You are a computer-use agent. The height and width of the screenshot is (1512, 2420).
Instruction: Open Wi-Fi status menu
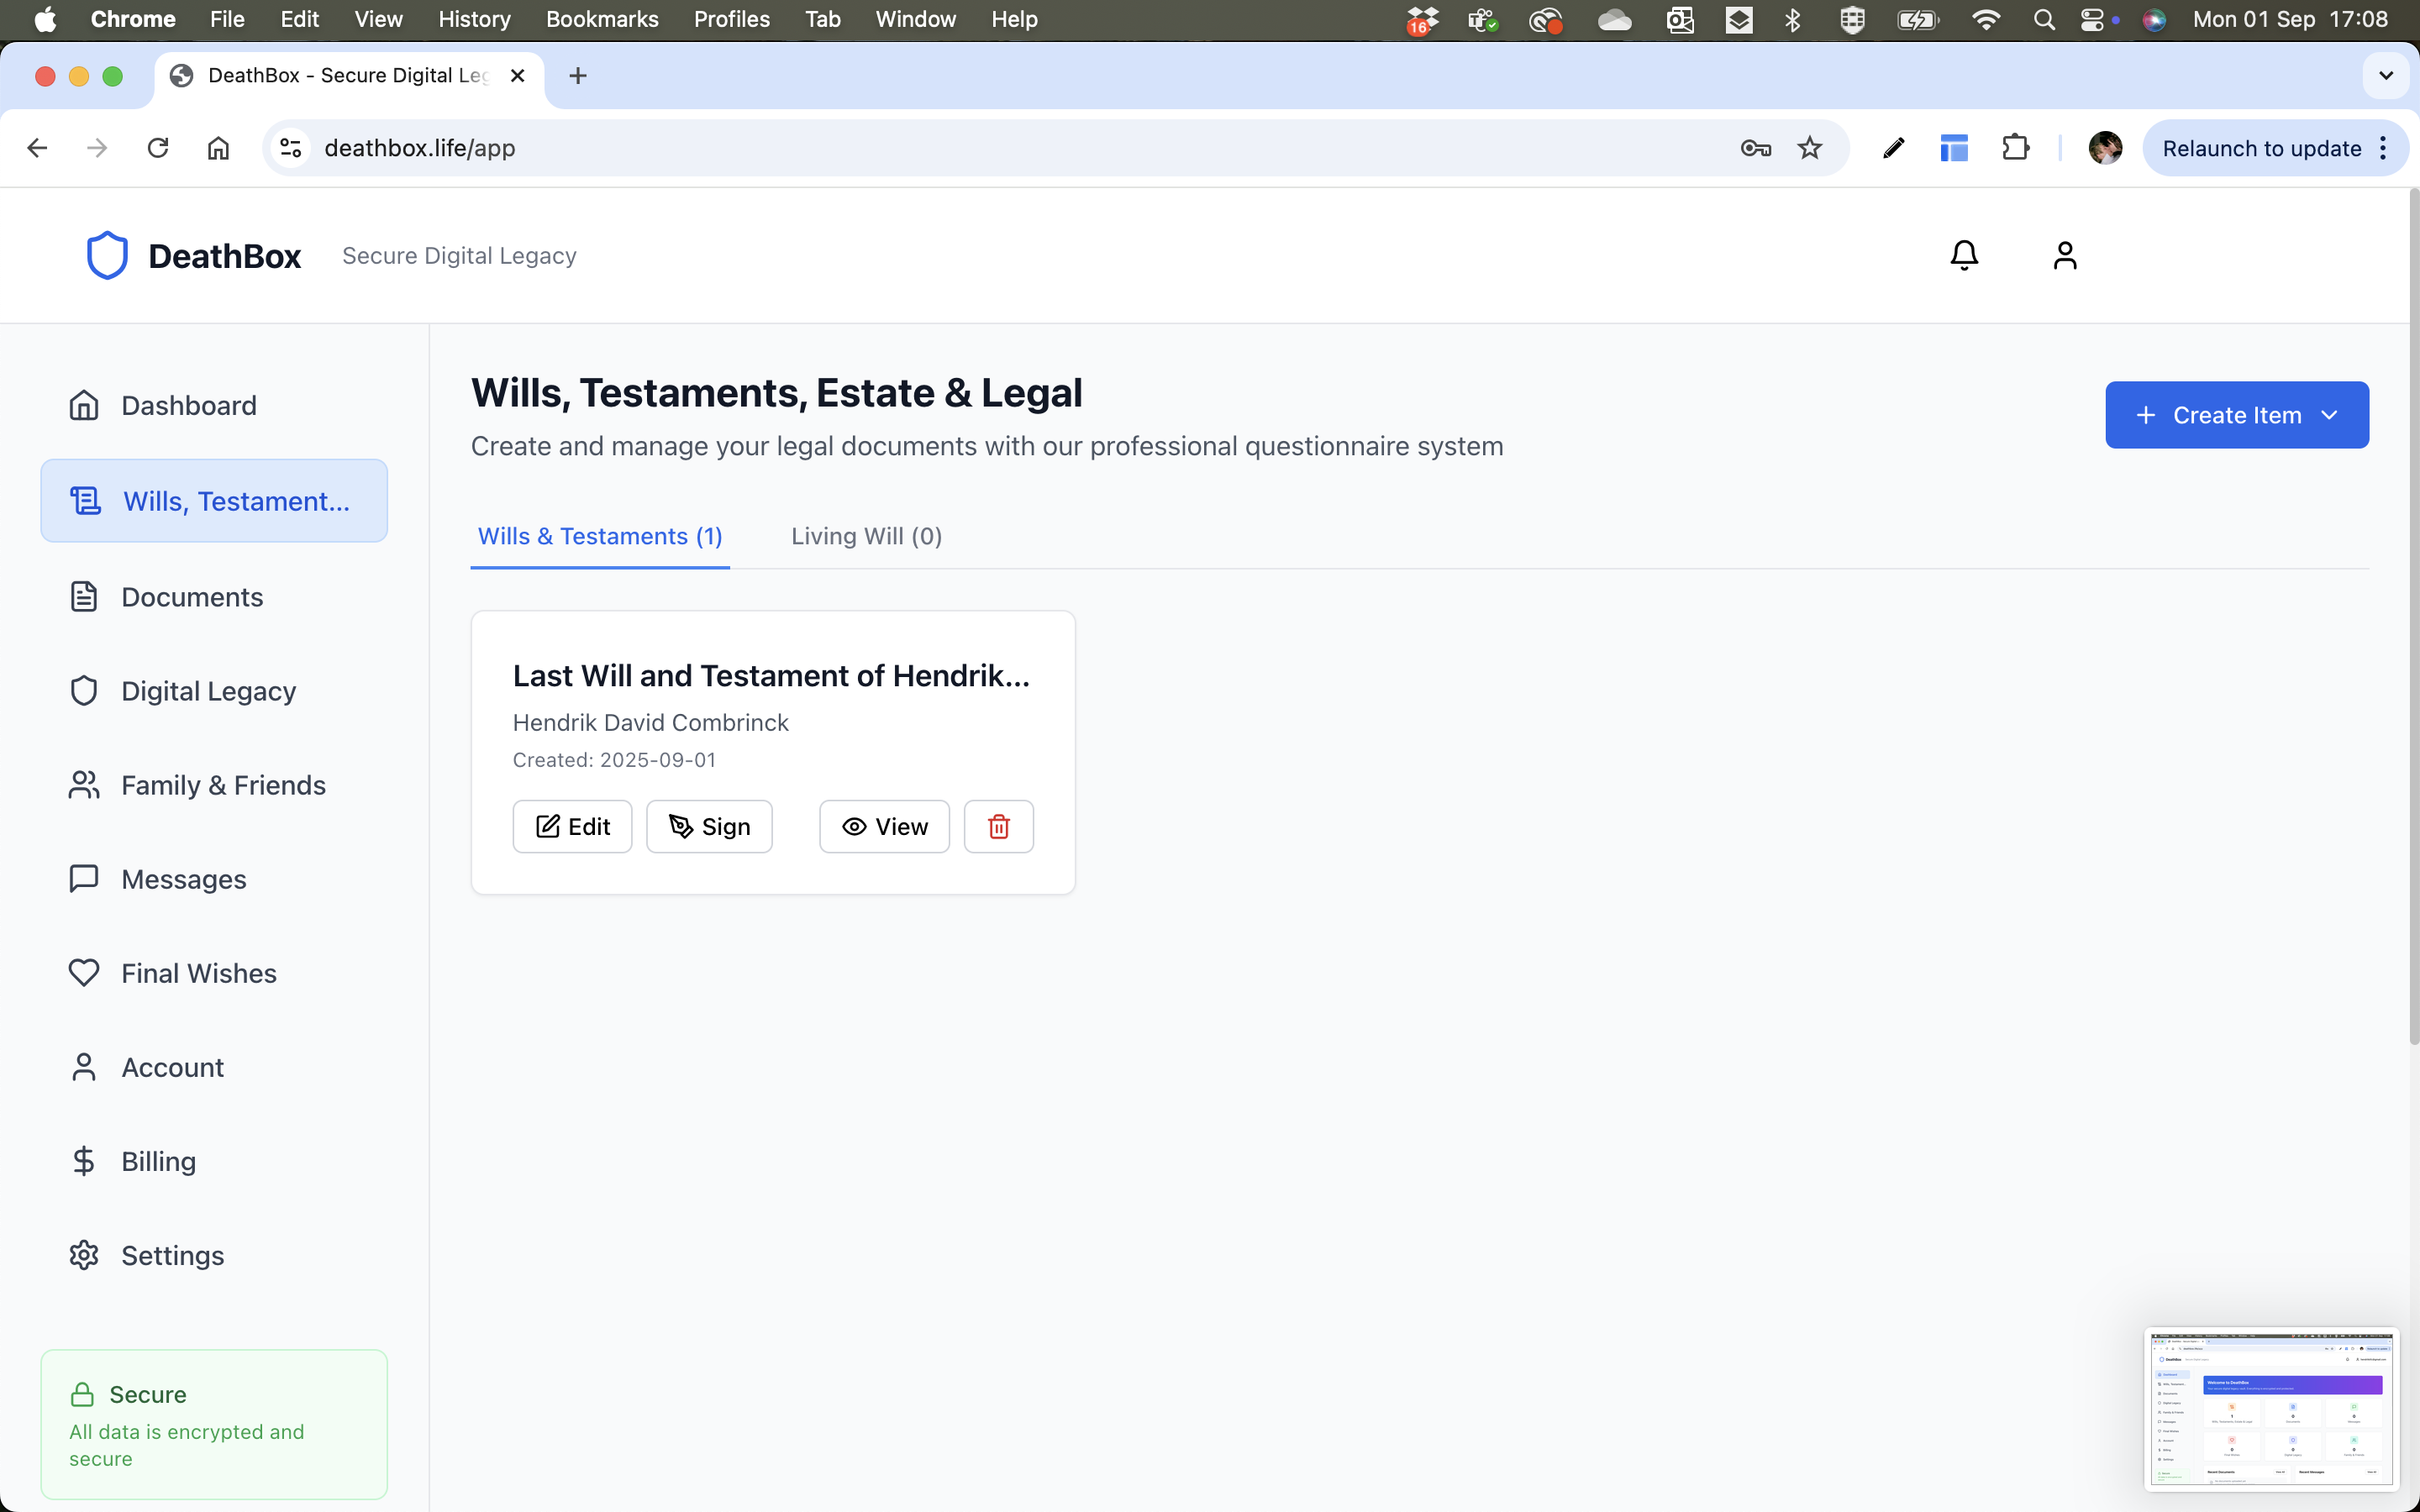[1986, 19]
